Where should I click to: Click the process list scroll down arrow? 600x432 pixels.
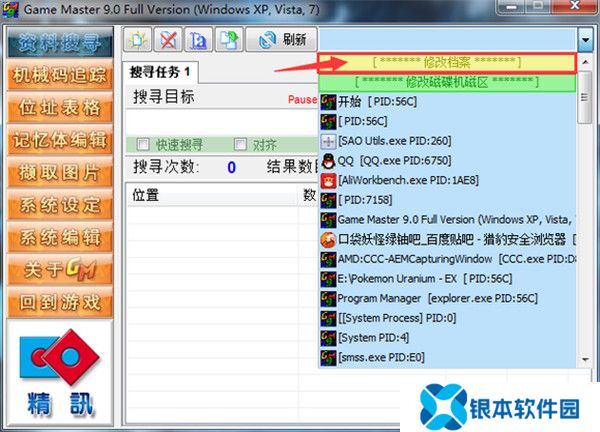[585, 360]
